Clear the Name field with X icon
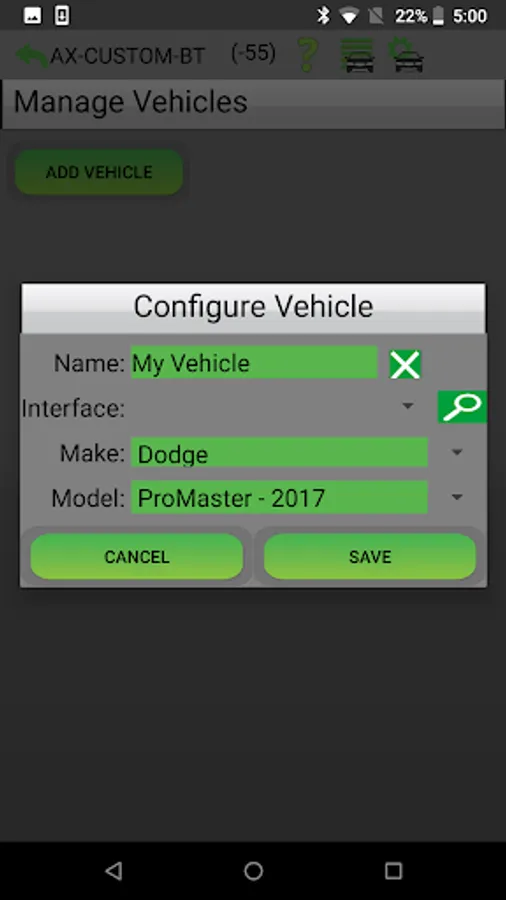 tap(405, 364)
